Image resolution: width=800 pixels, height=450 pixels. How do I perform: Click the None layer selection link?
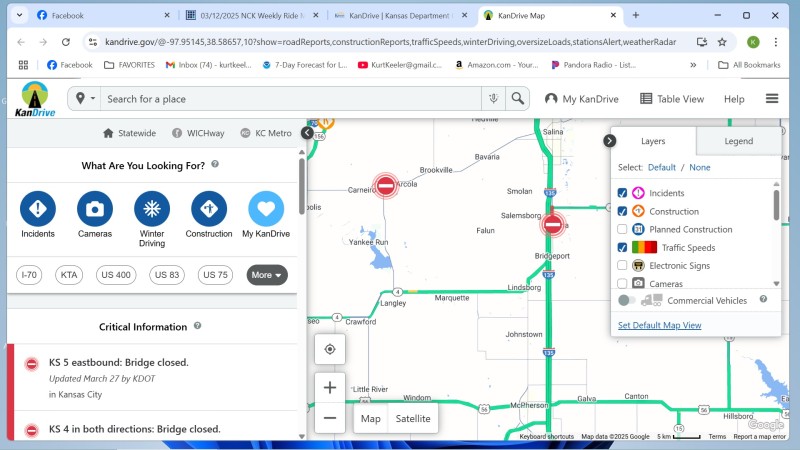[x=699, y=167]
